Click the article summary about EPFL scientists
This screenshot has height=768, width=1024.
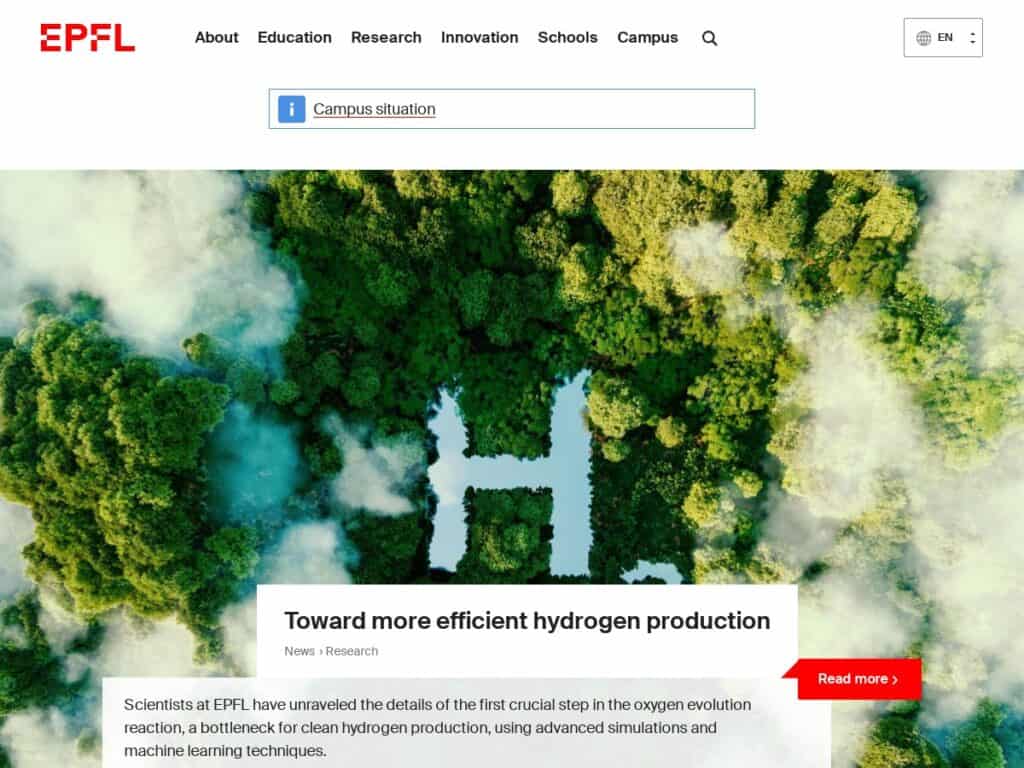click(x=437, y=728)
